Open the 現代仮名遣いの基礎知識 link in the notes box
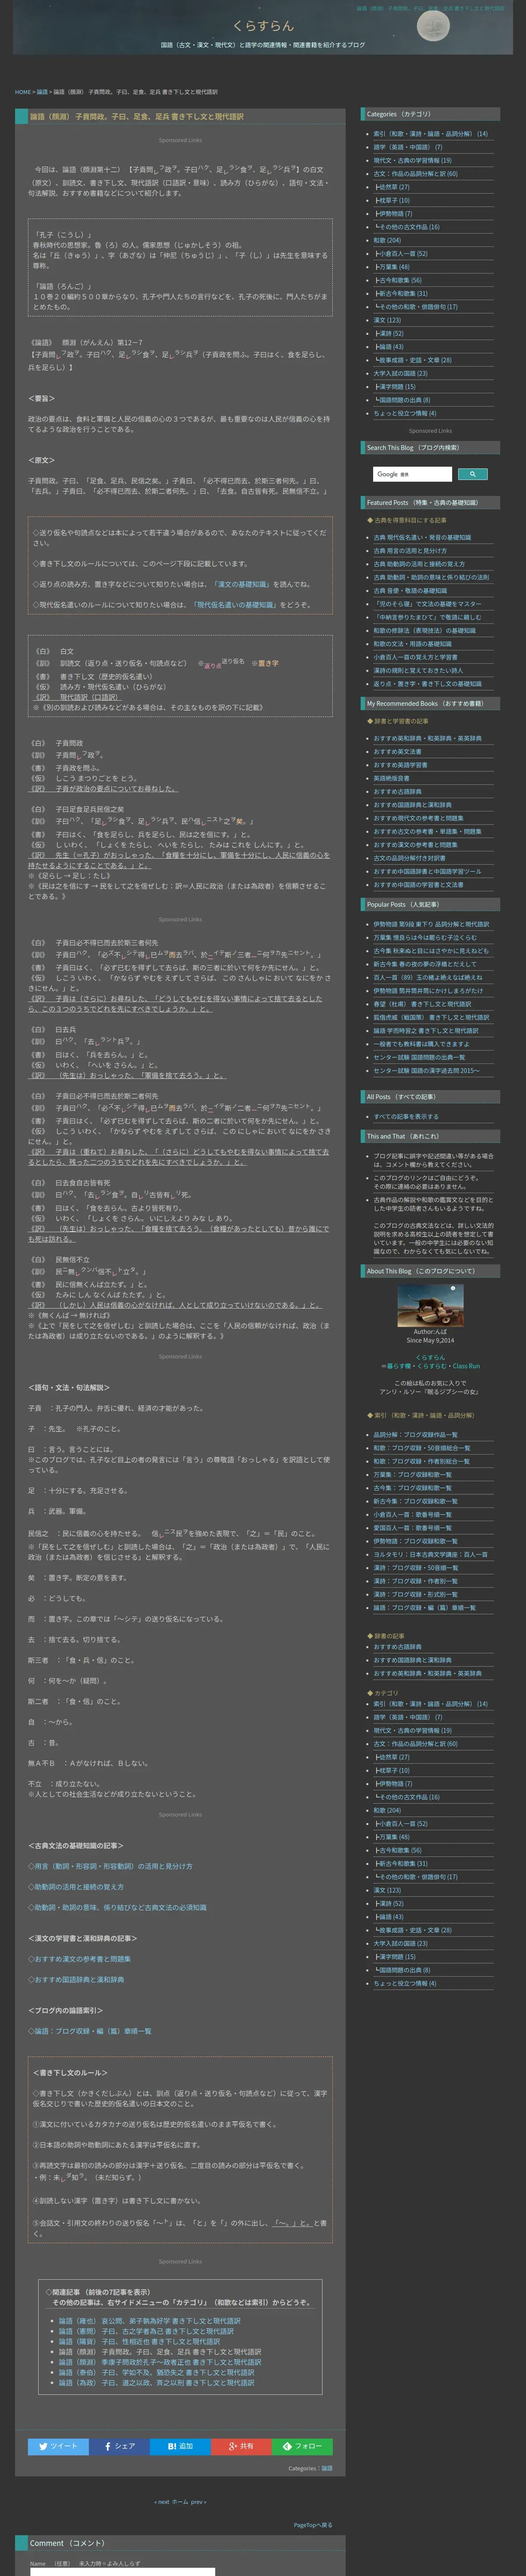The width and height of the screenshot is (526, 2576). (235, 604)
